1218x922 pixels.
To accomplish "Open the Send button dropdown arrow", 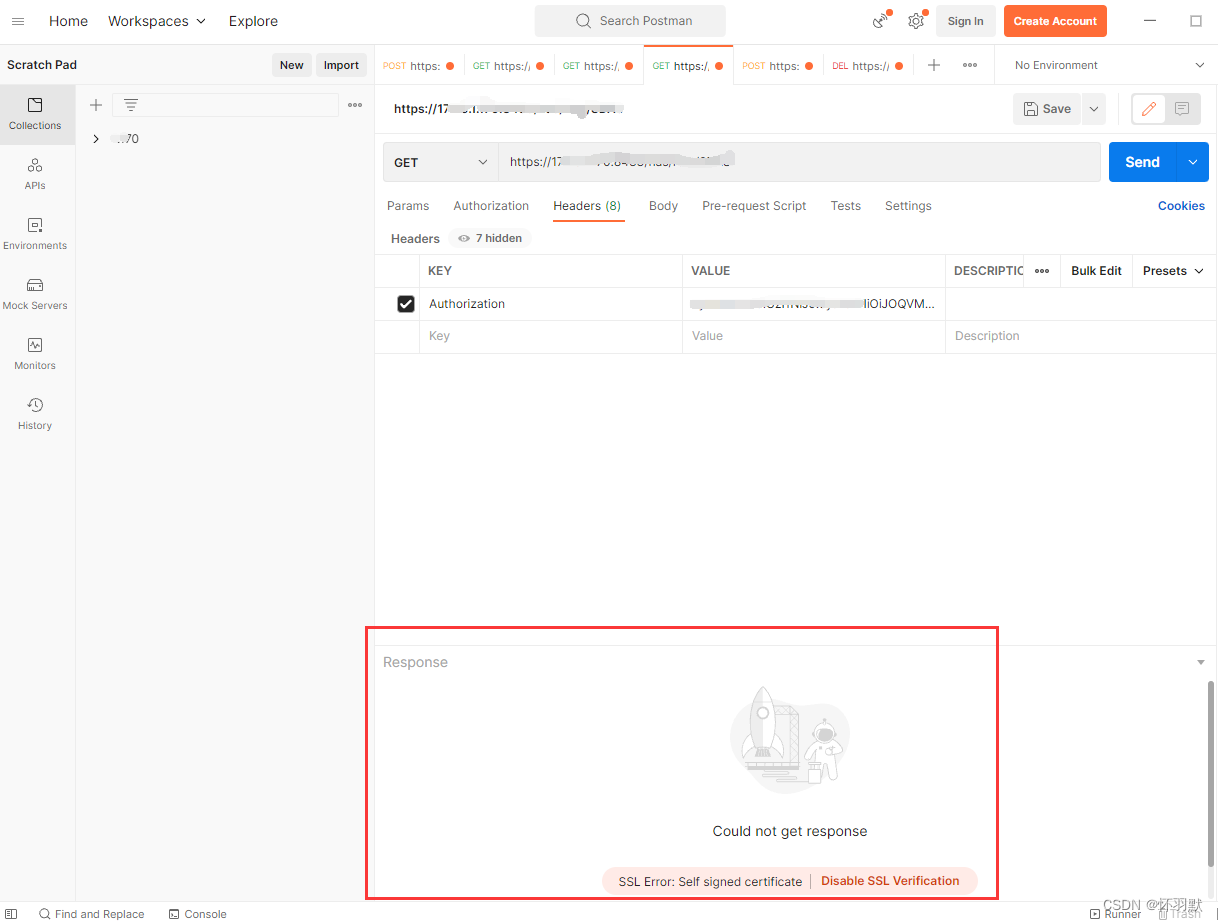I will point(1193,162).
